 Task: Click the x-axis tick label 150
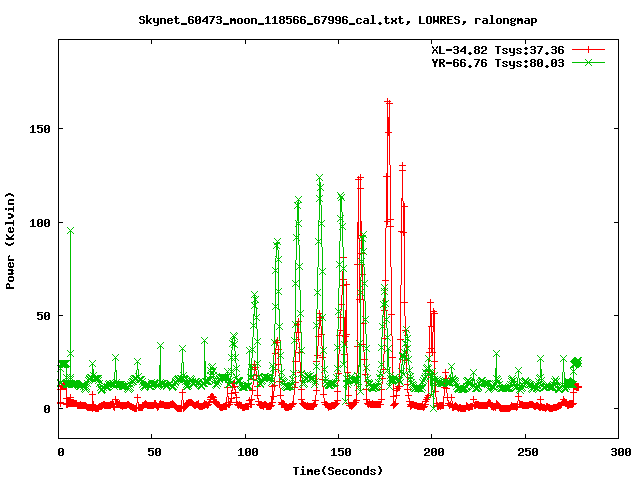pos(341,452)
